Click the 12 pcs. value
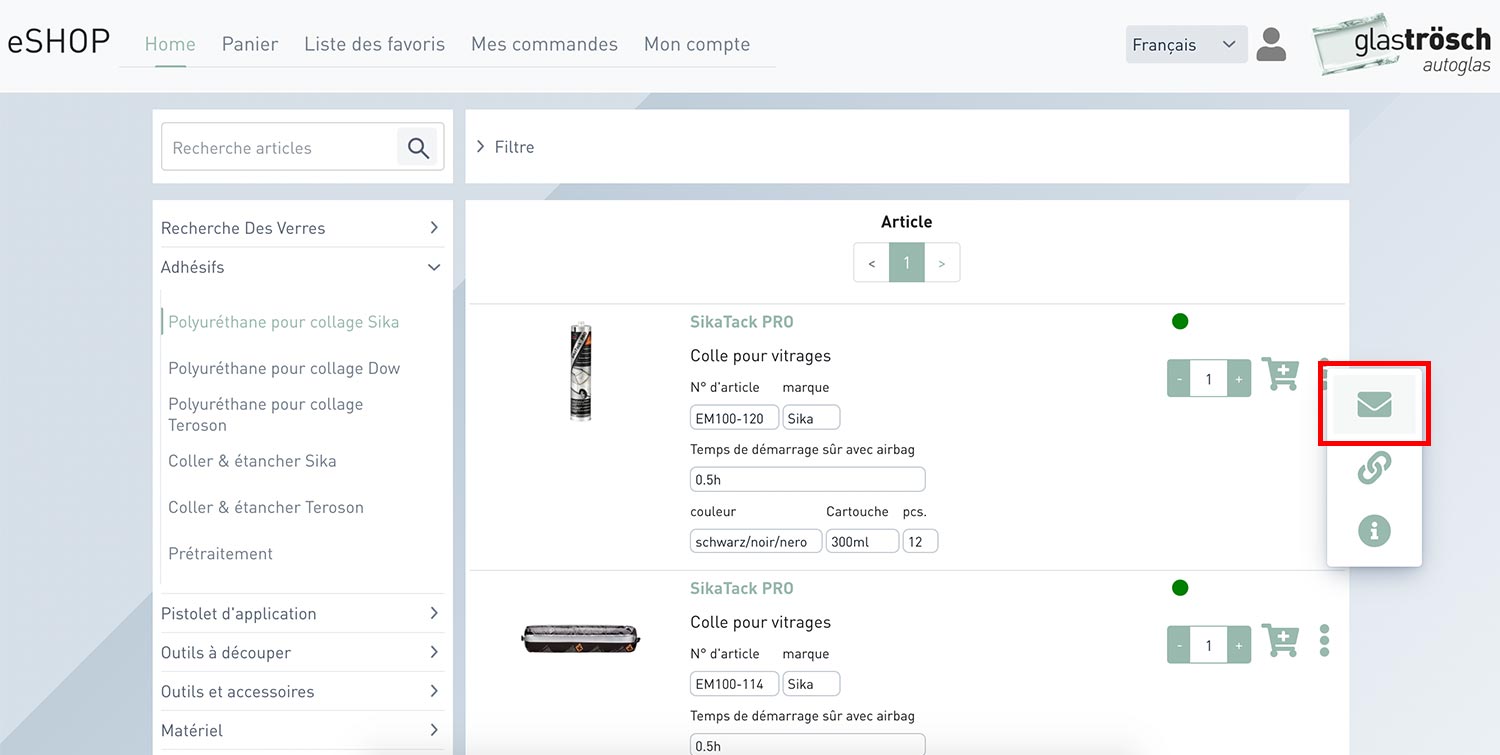Image resolution: width=1500 pixels, height=755 pixels. coord(920,541)
